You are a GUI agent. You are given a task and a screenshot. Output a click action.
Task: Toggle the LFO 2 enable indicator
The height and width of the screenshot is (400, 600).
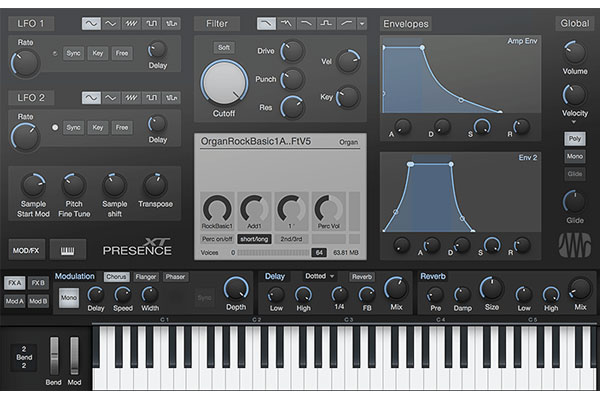(55, 127)
